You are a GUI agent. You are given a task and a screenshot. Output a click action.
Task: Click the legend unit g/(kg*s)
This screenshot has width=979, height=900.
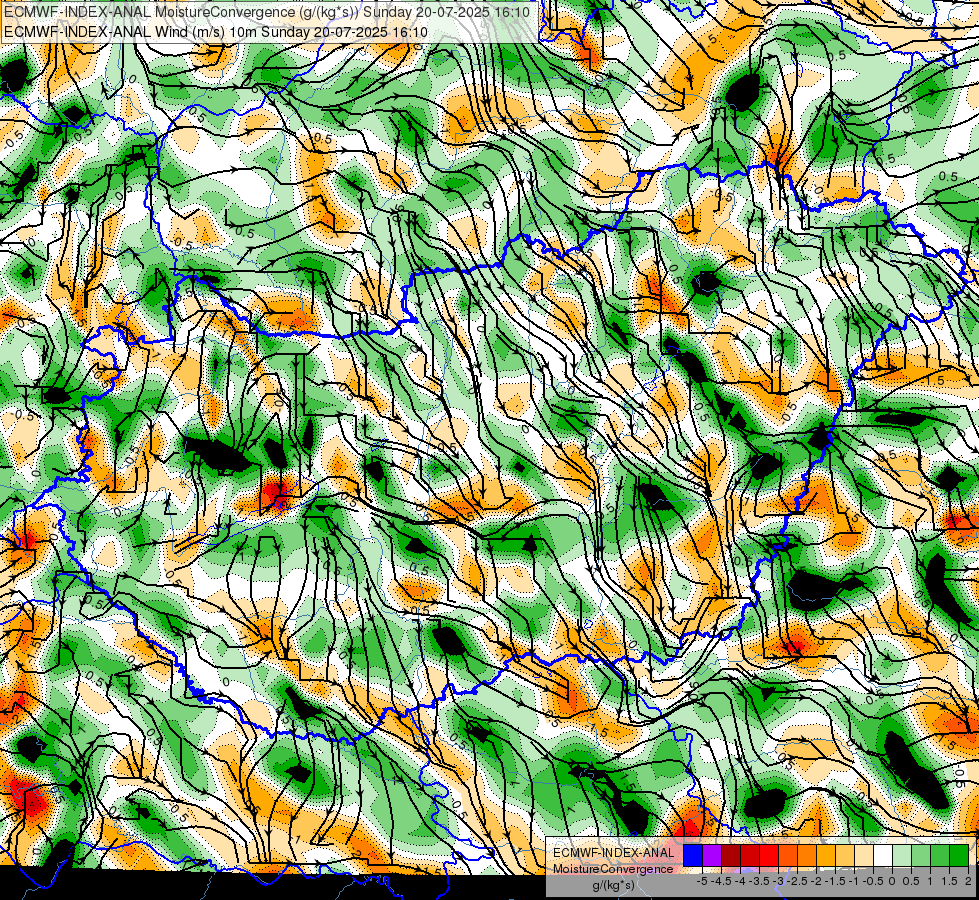(613, 885)
